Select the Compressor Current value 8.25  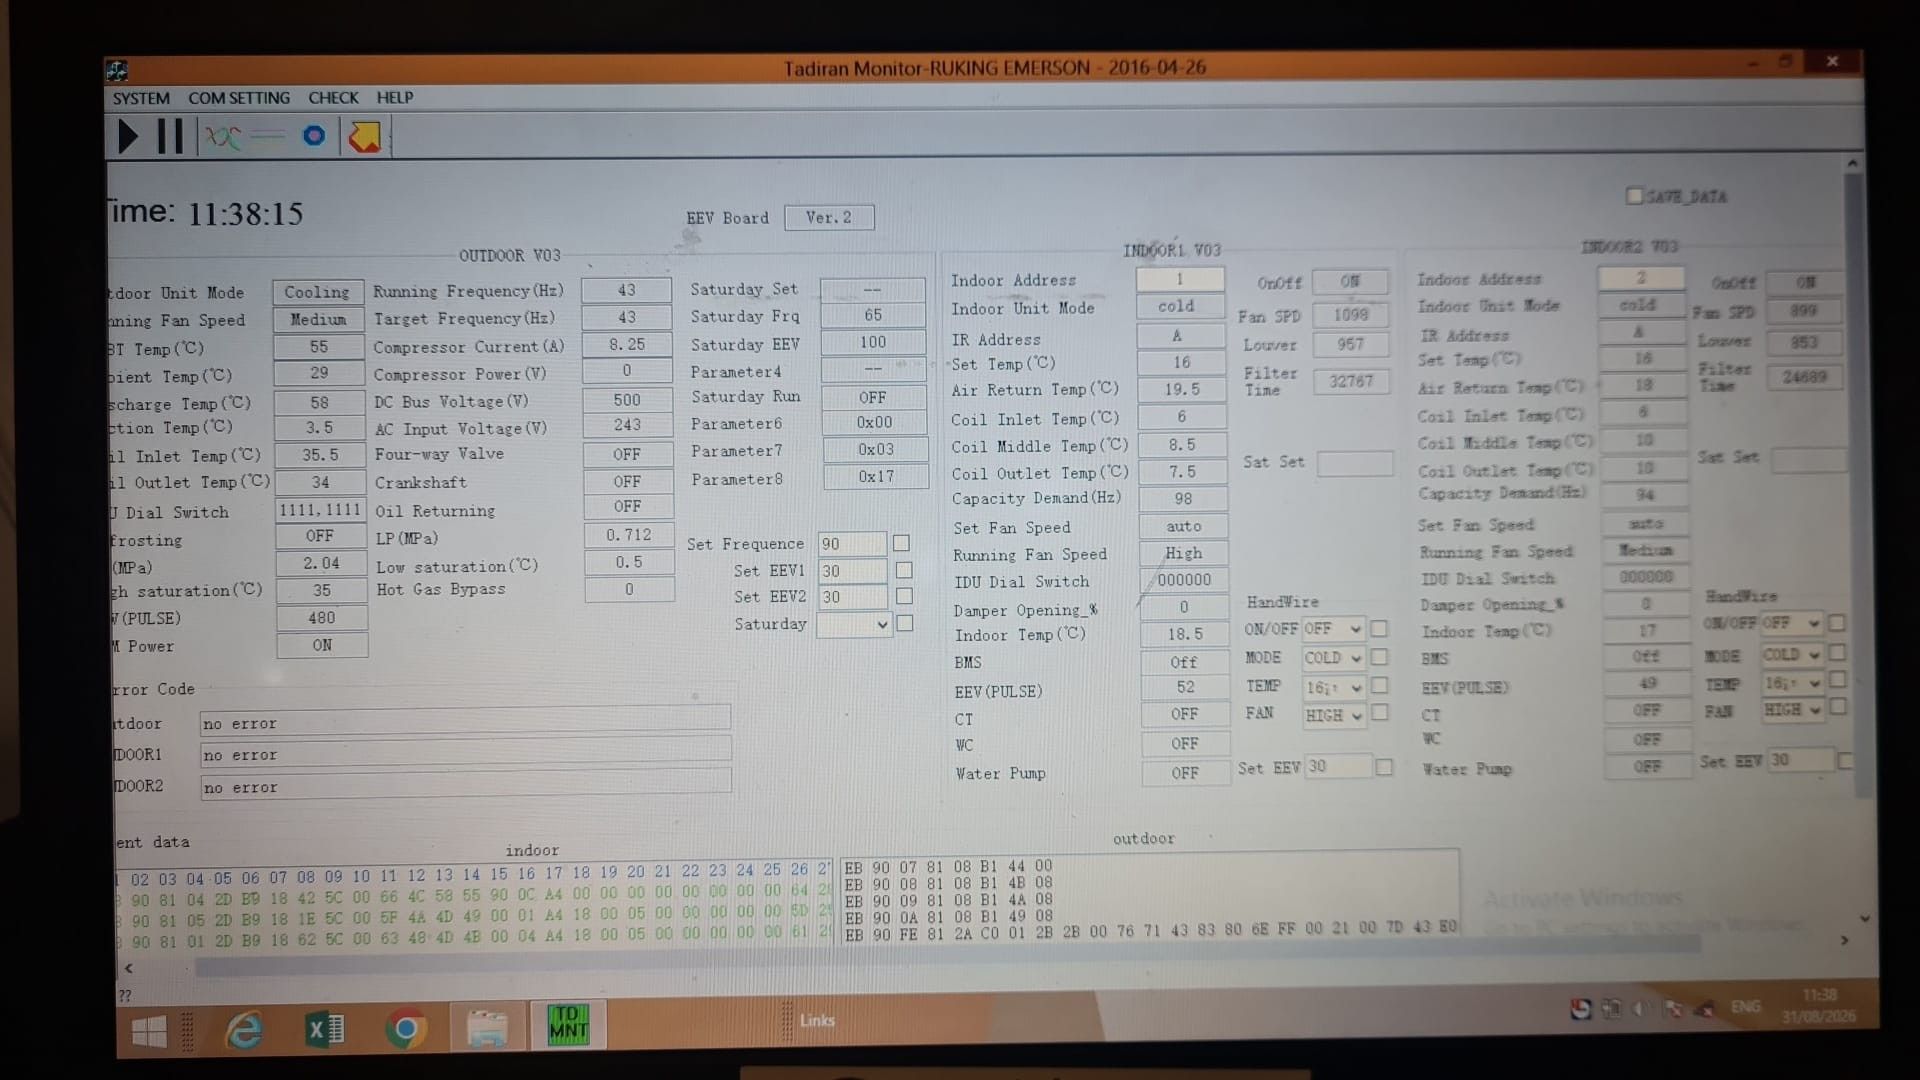click(x=627, y=344)
